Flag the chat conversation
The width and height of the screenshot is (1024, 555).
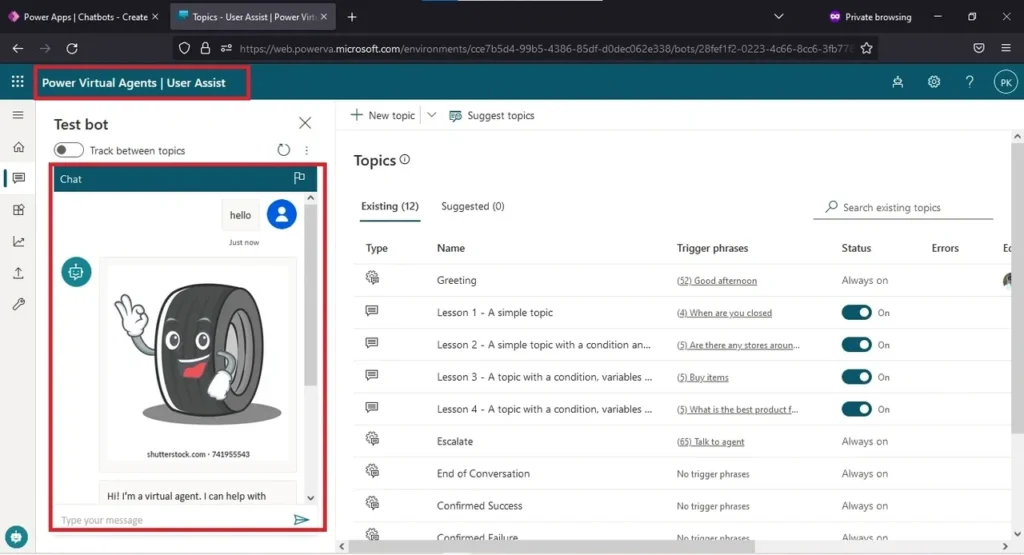click(x=299, y=178)
